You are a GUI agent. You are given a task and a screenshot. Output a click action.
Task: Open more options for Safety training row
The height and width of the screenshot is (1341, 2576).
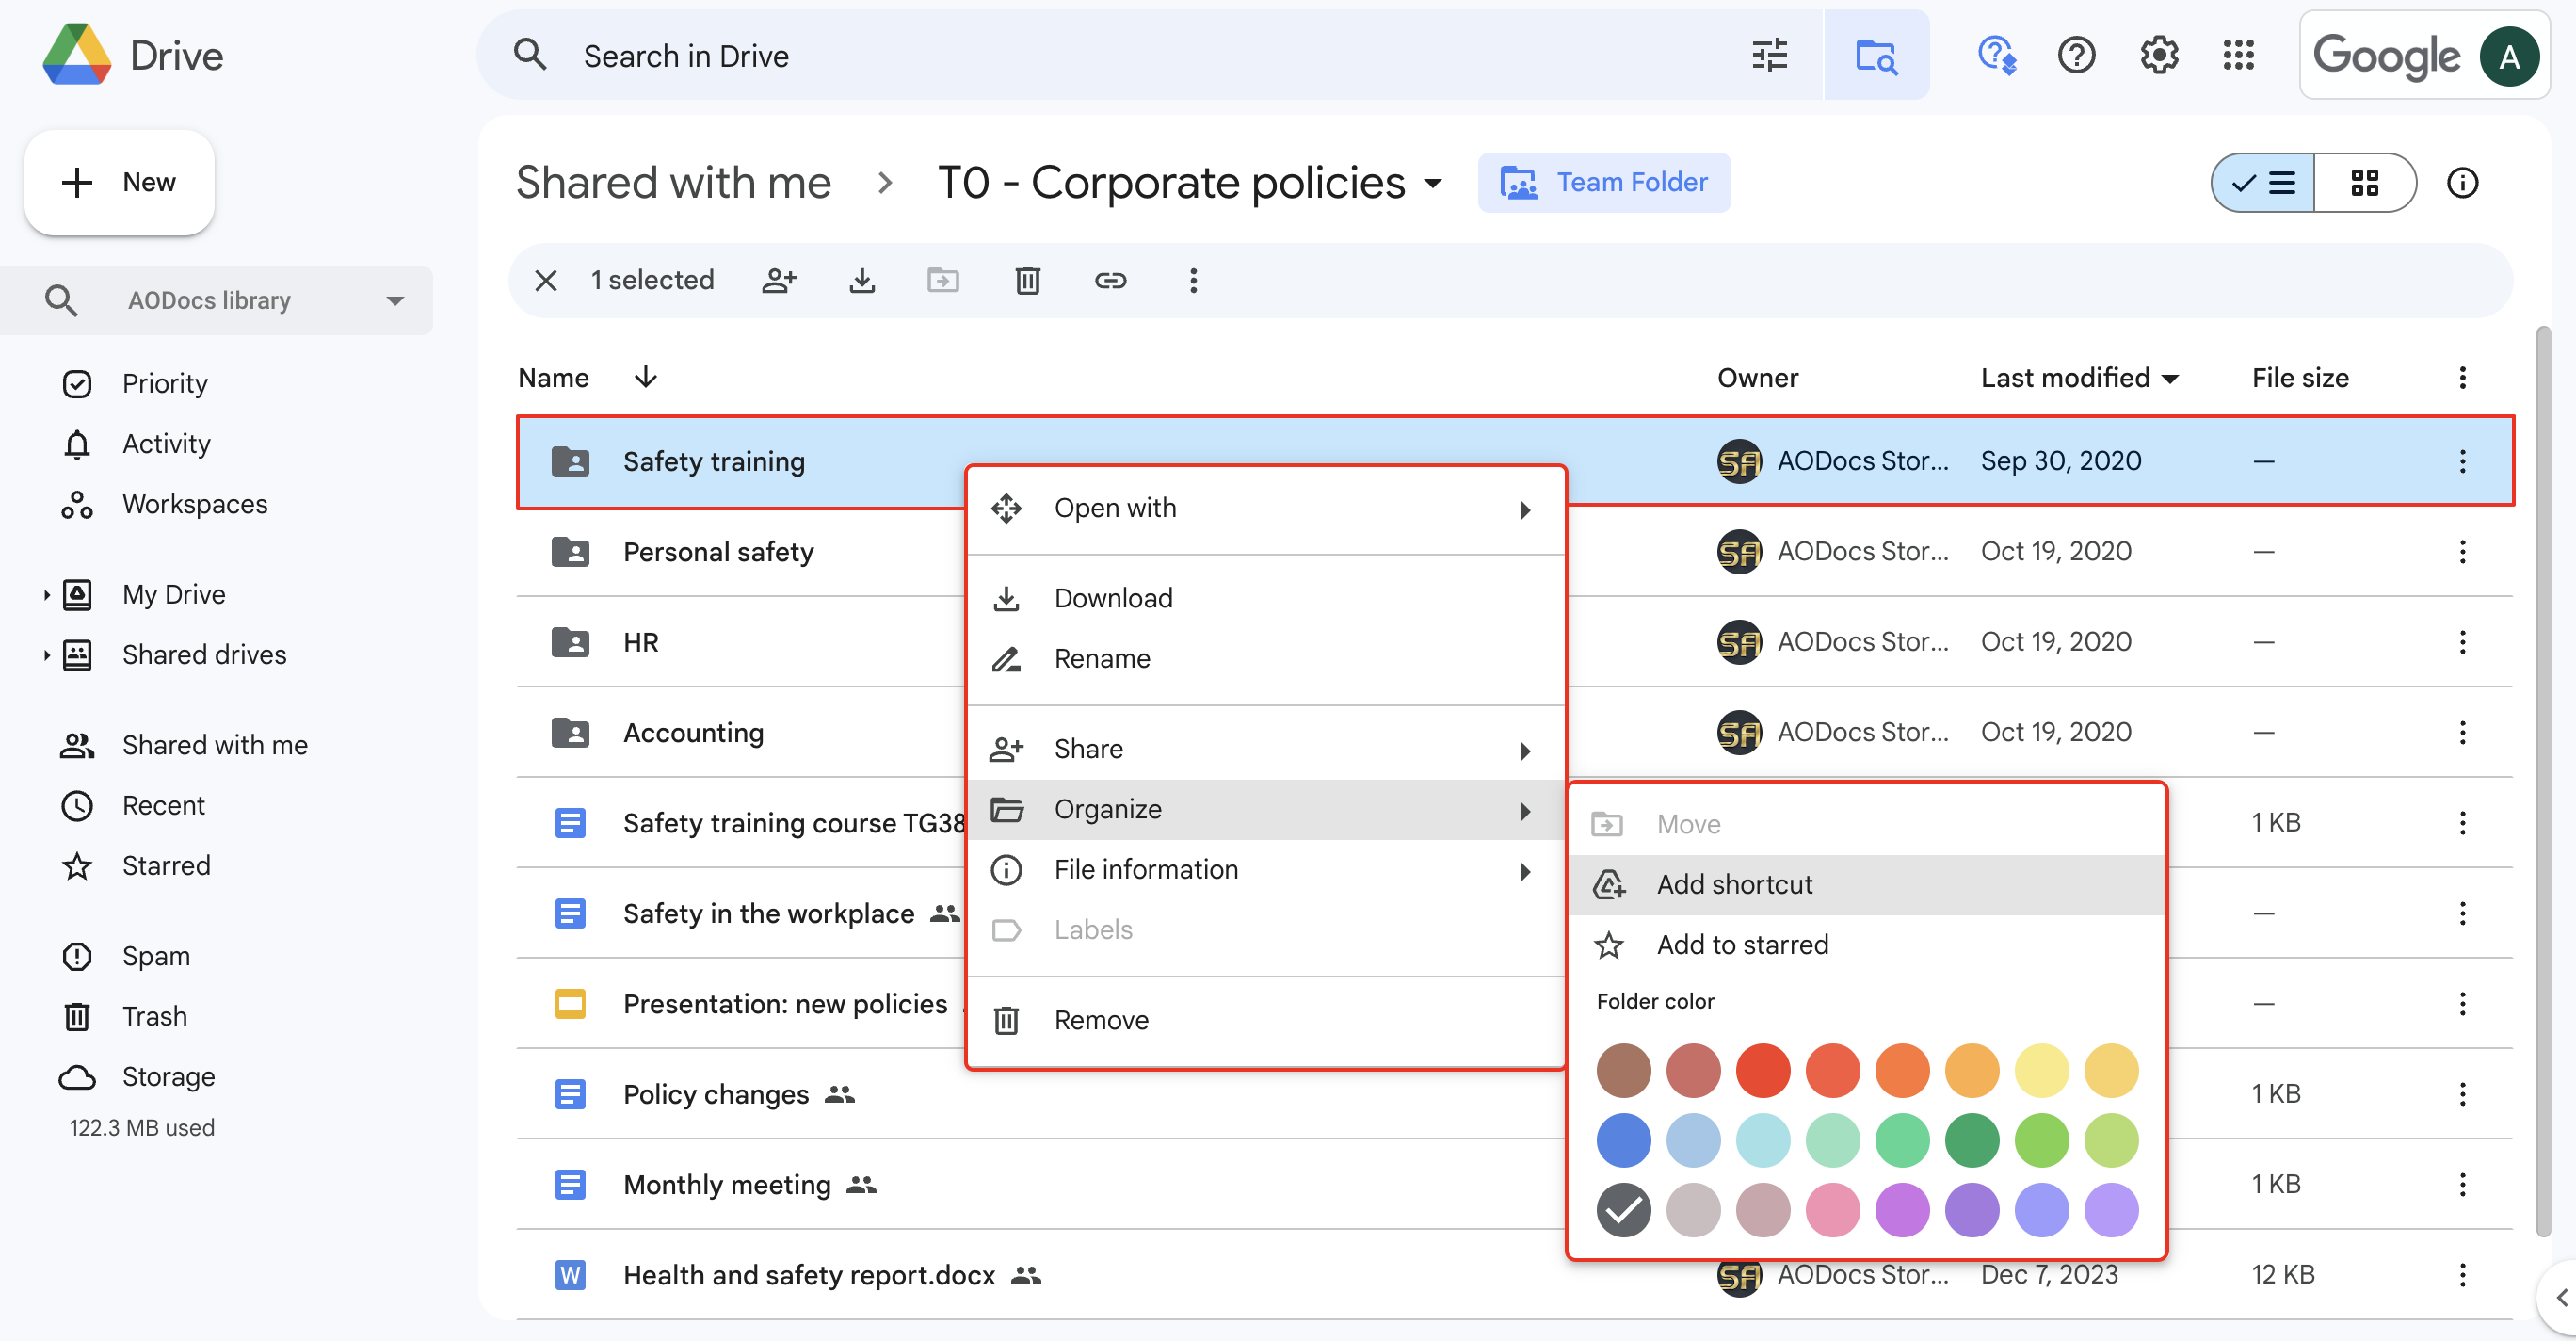[2462, 461]
